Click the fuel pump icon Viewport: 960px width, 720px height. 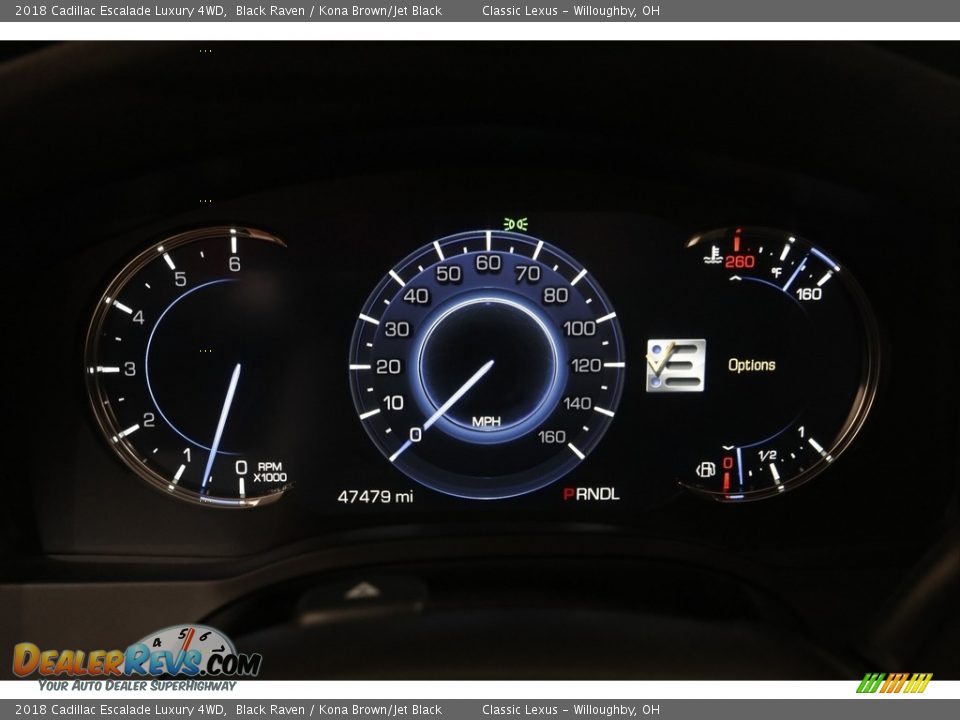(x=706, y=470)
